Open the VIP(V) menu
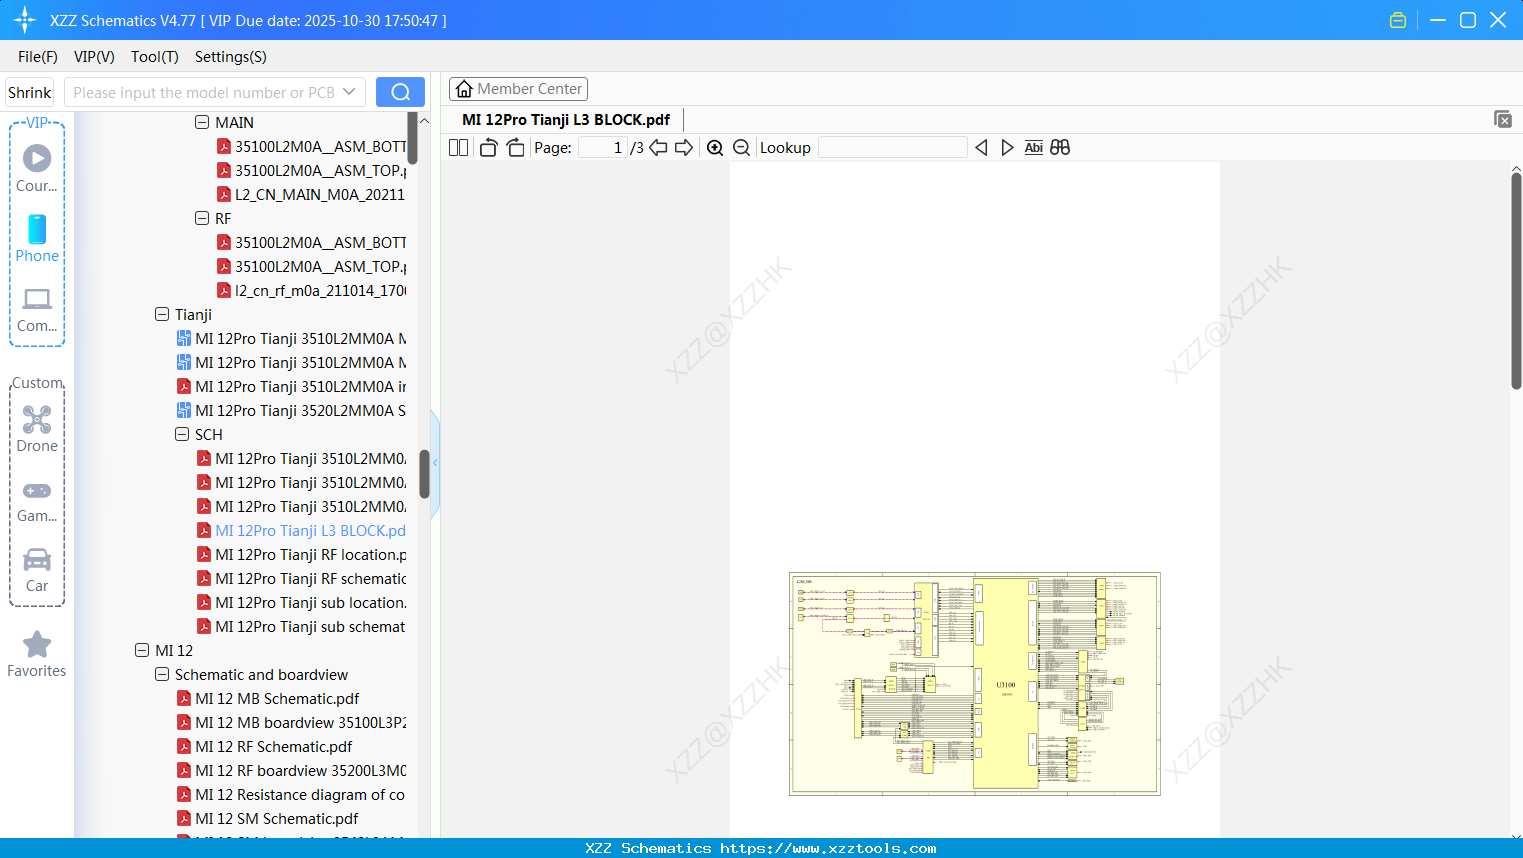This screenshot has height=858, width=1523. click(x=94, y=57)
